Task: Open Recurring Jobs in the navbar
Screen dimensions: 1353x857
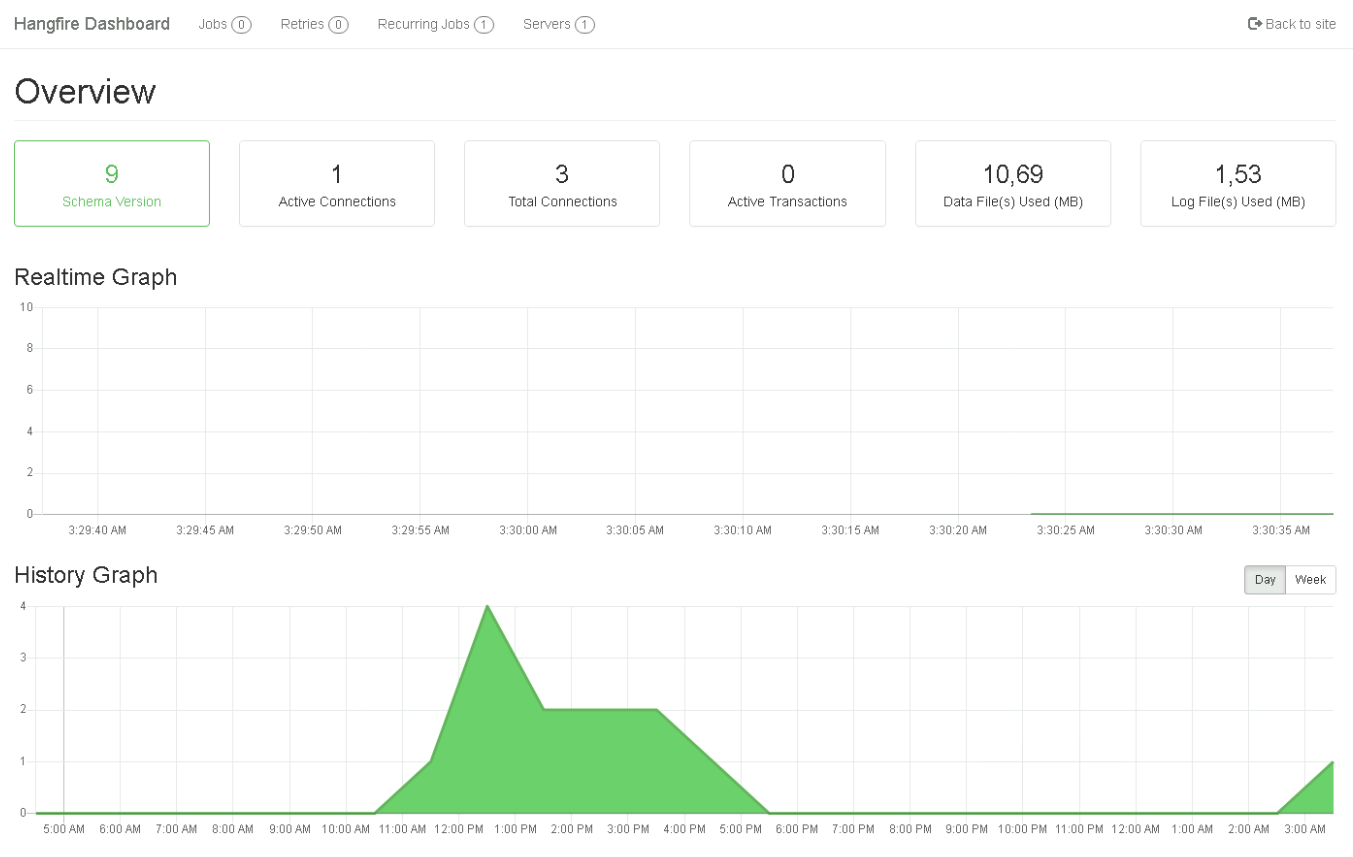Action: click(435, 24)
